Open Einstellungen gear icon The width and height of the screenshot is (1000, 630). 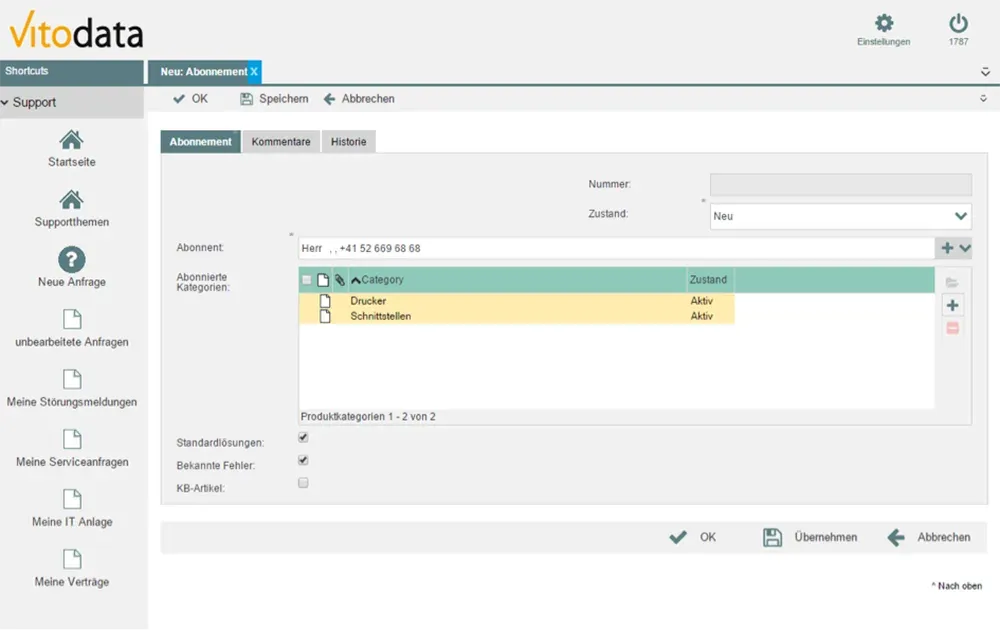click(x=883, y=24)
